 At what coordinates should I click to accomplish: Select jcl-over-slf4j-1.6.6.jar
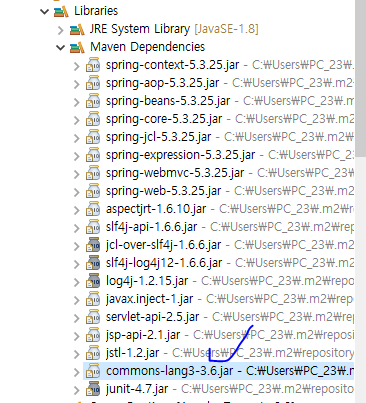coord(164,245)
